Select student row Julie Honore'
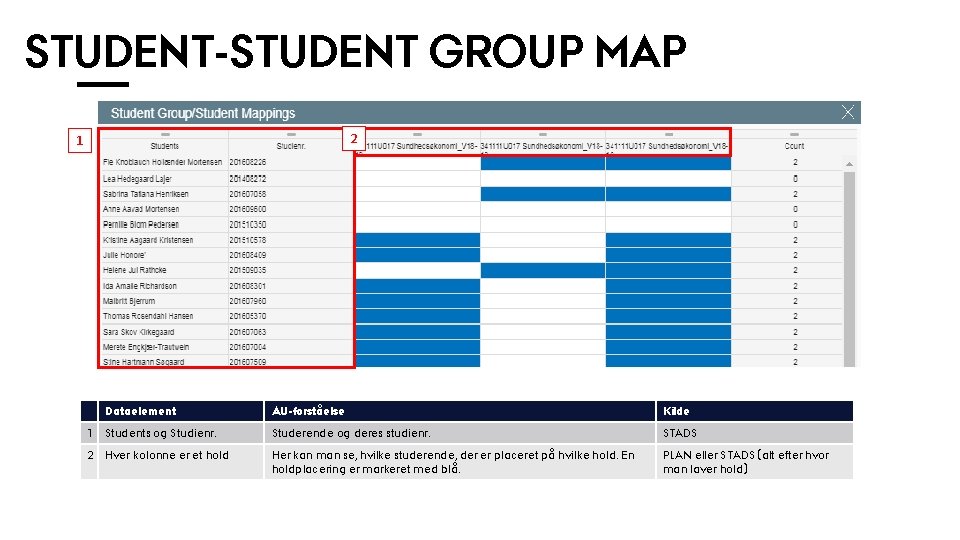Screen dimensions: 960x540 click(124, 255)
